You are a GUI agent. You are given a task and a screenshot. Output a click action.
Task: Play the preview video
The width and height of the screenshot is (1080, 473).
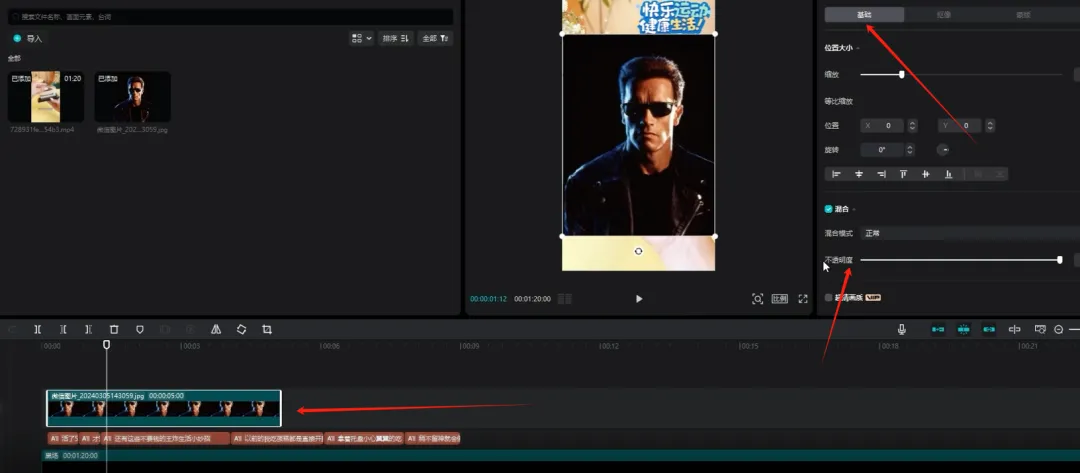[638, 299]
